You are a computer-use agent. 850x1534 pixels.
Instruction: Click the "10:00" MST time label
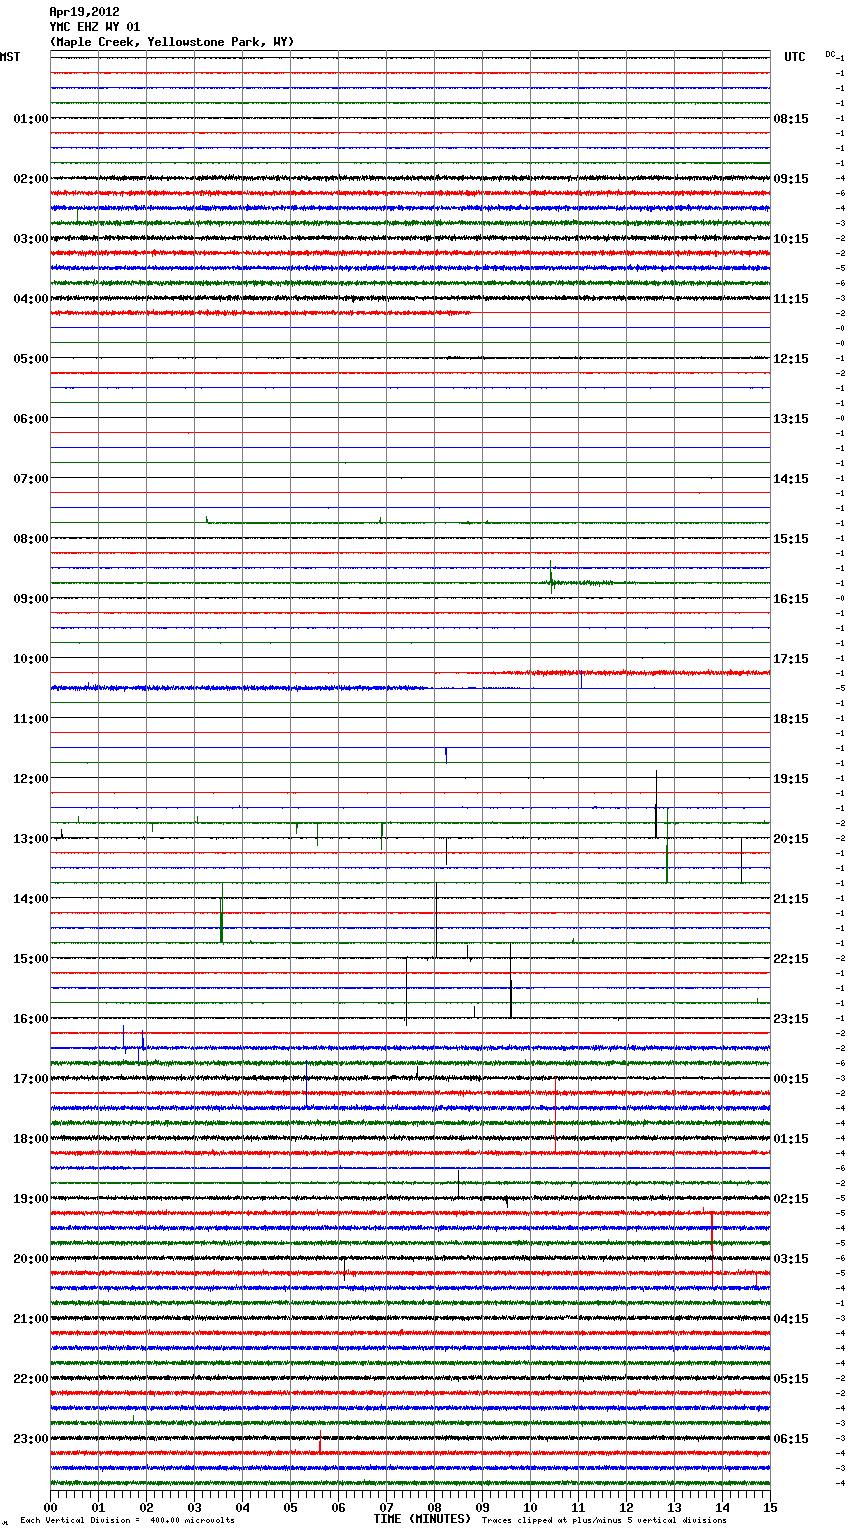pos(31,659)
